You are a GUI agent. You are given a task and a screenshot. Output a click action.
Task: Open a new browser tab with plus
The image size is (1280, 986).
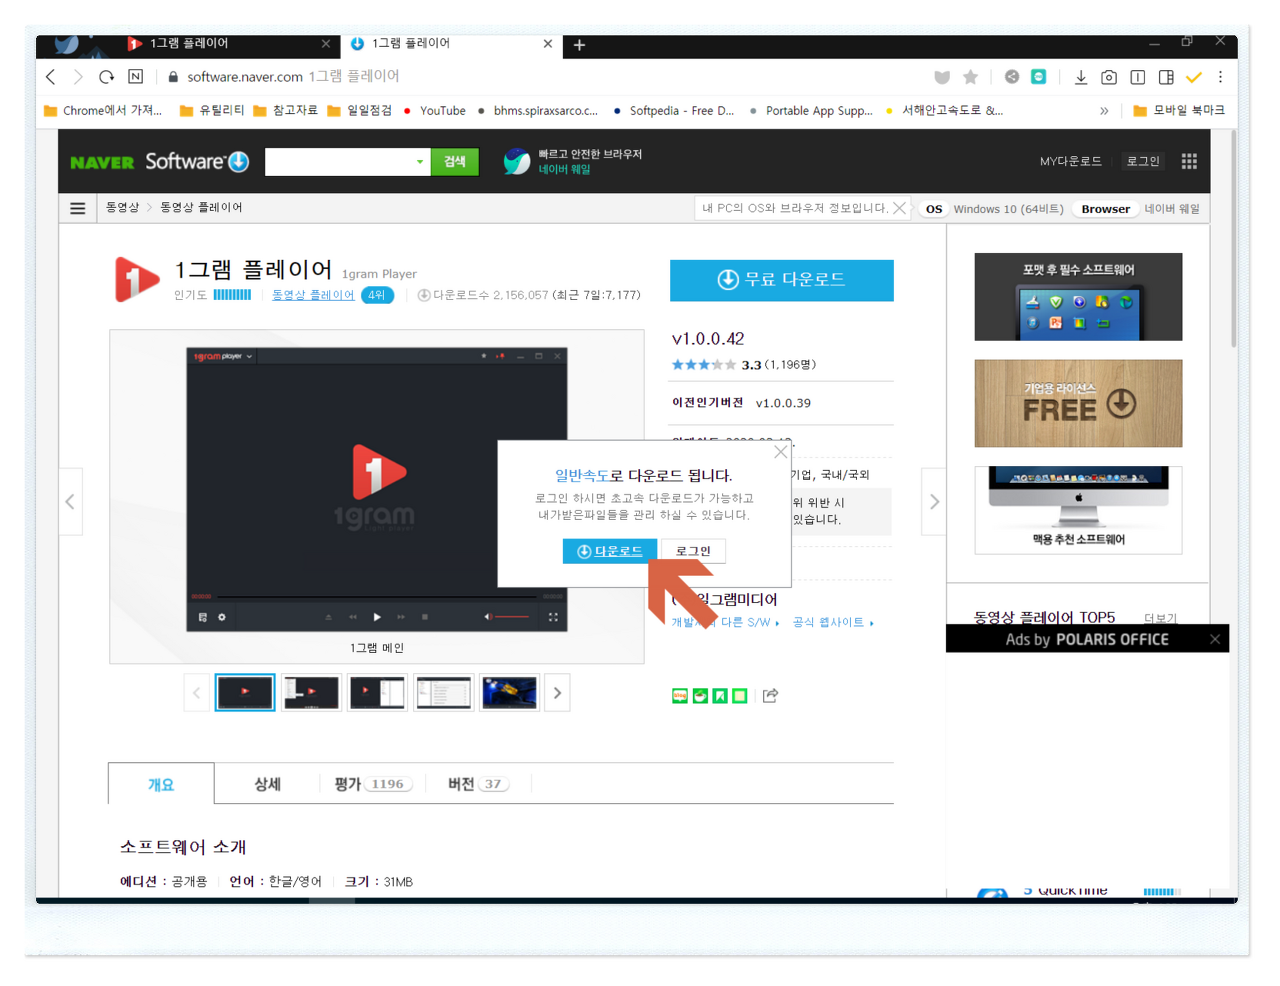click(x=579, y=45)
